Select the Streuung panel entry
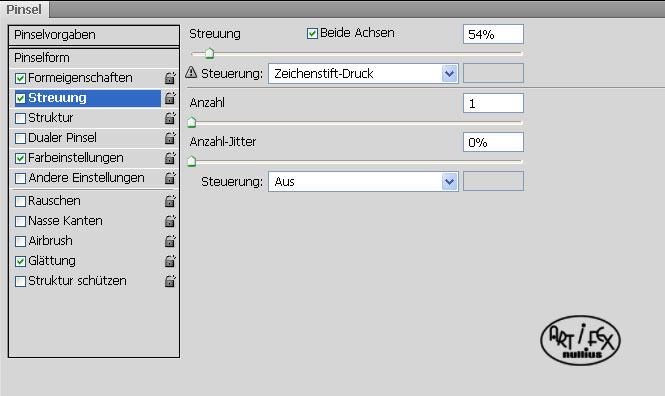665x396 pixels. click(x=88, y=98)
